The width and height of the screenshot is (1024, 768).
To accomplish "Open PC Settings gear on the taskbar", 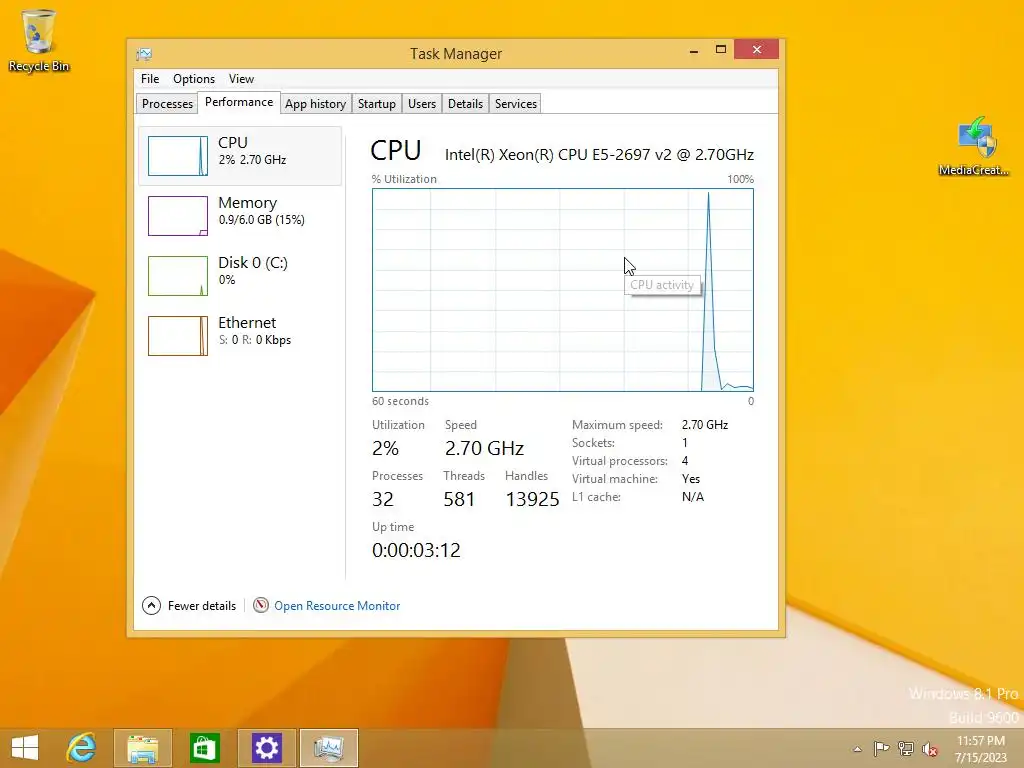I will click(x=266, y=748).
